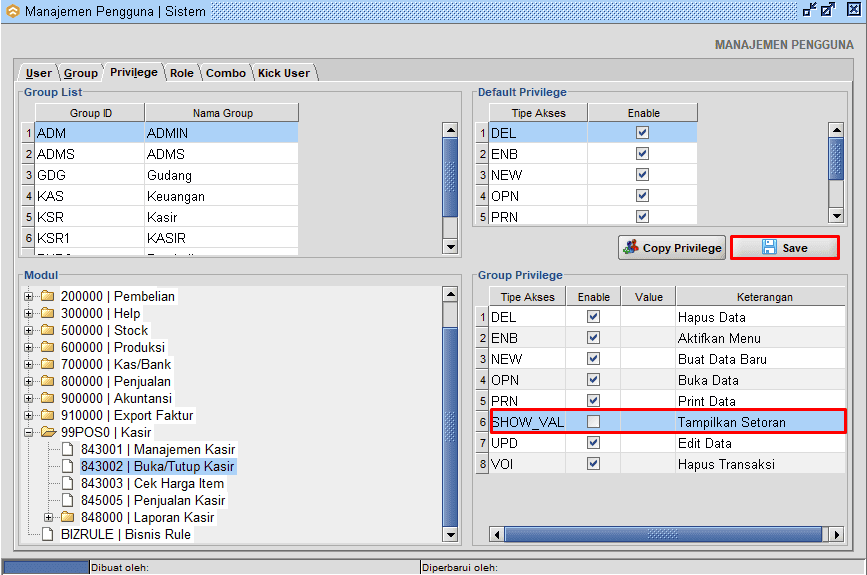Expand the 500000 Stock tree node
This screenshot has width=867, height=575.
(x=28, y=331)
